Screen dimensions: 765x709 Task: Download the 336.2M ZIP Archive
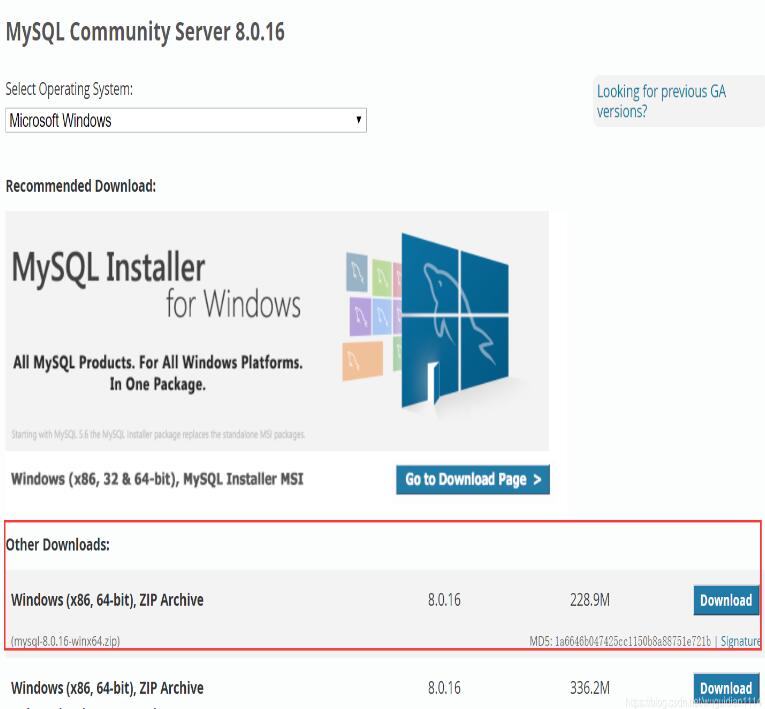[726, 688]
